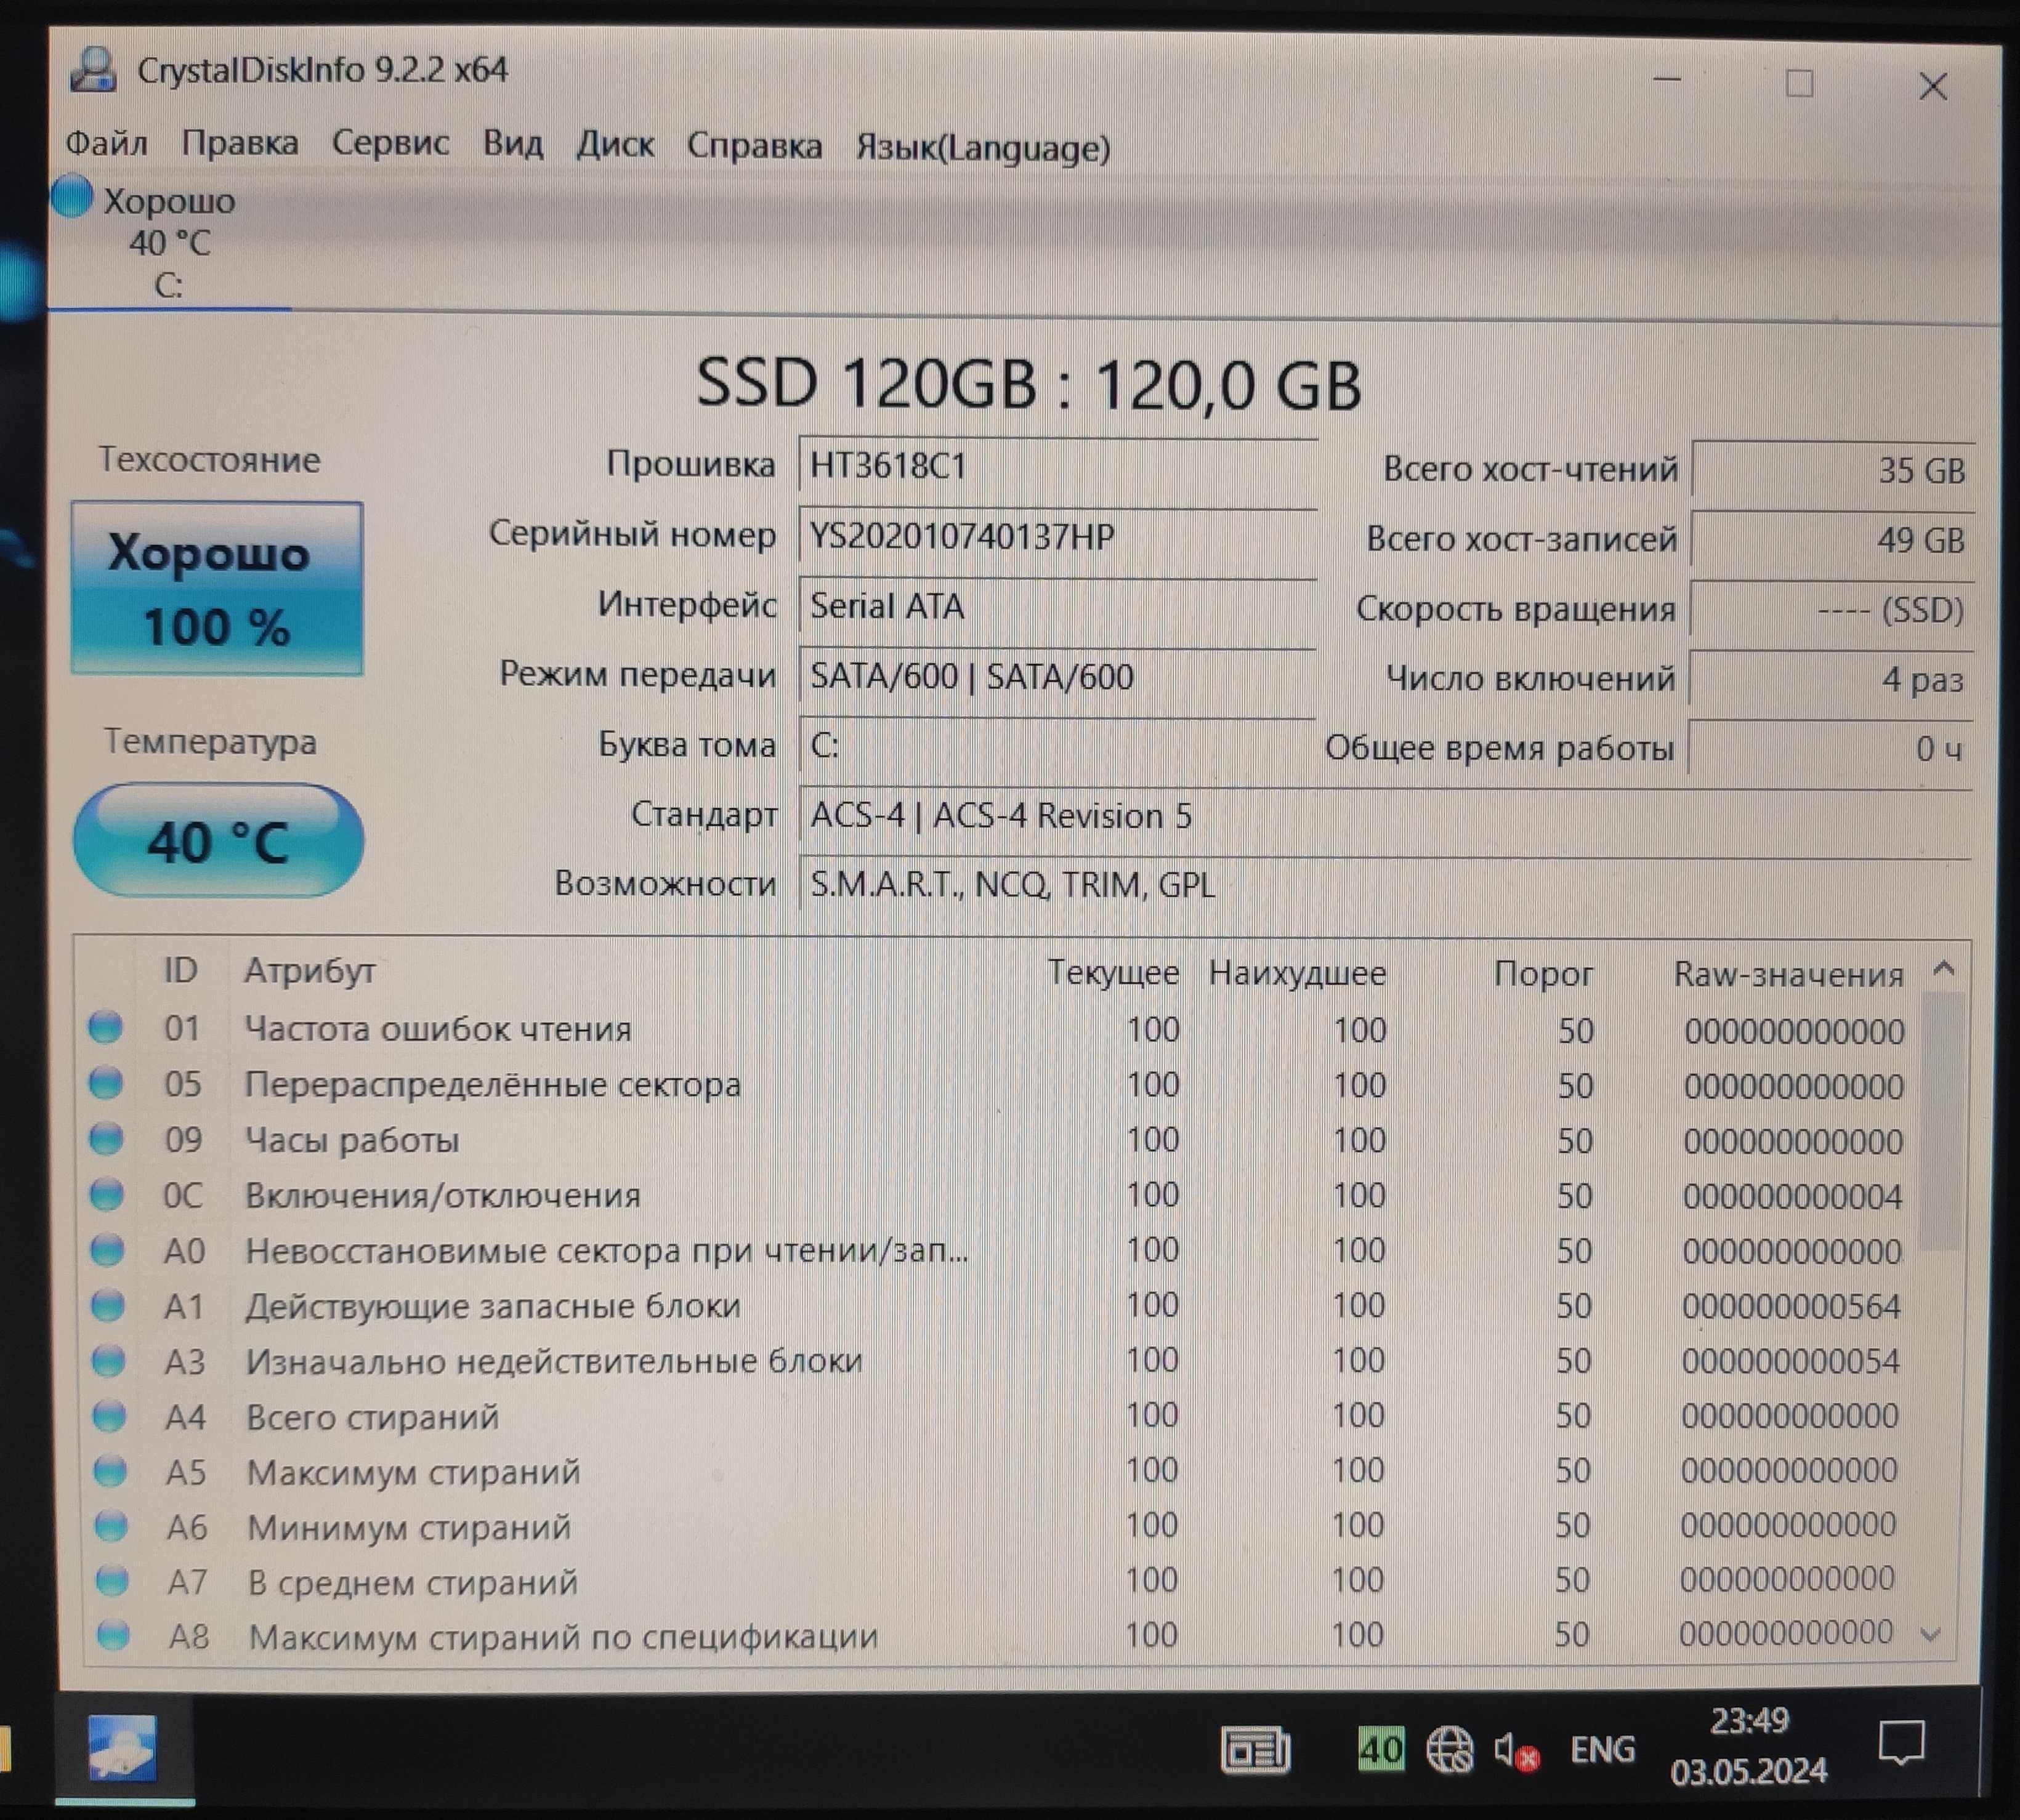The image size is (2020, 1820).
Task: Click the Raw-значения column header
Action: tap(1789, 974)
